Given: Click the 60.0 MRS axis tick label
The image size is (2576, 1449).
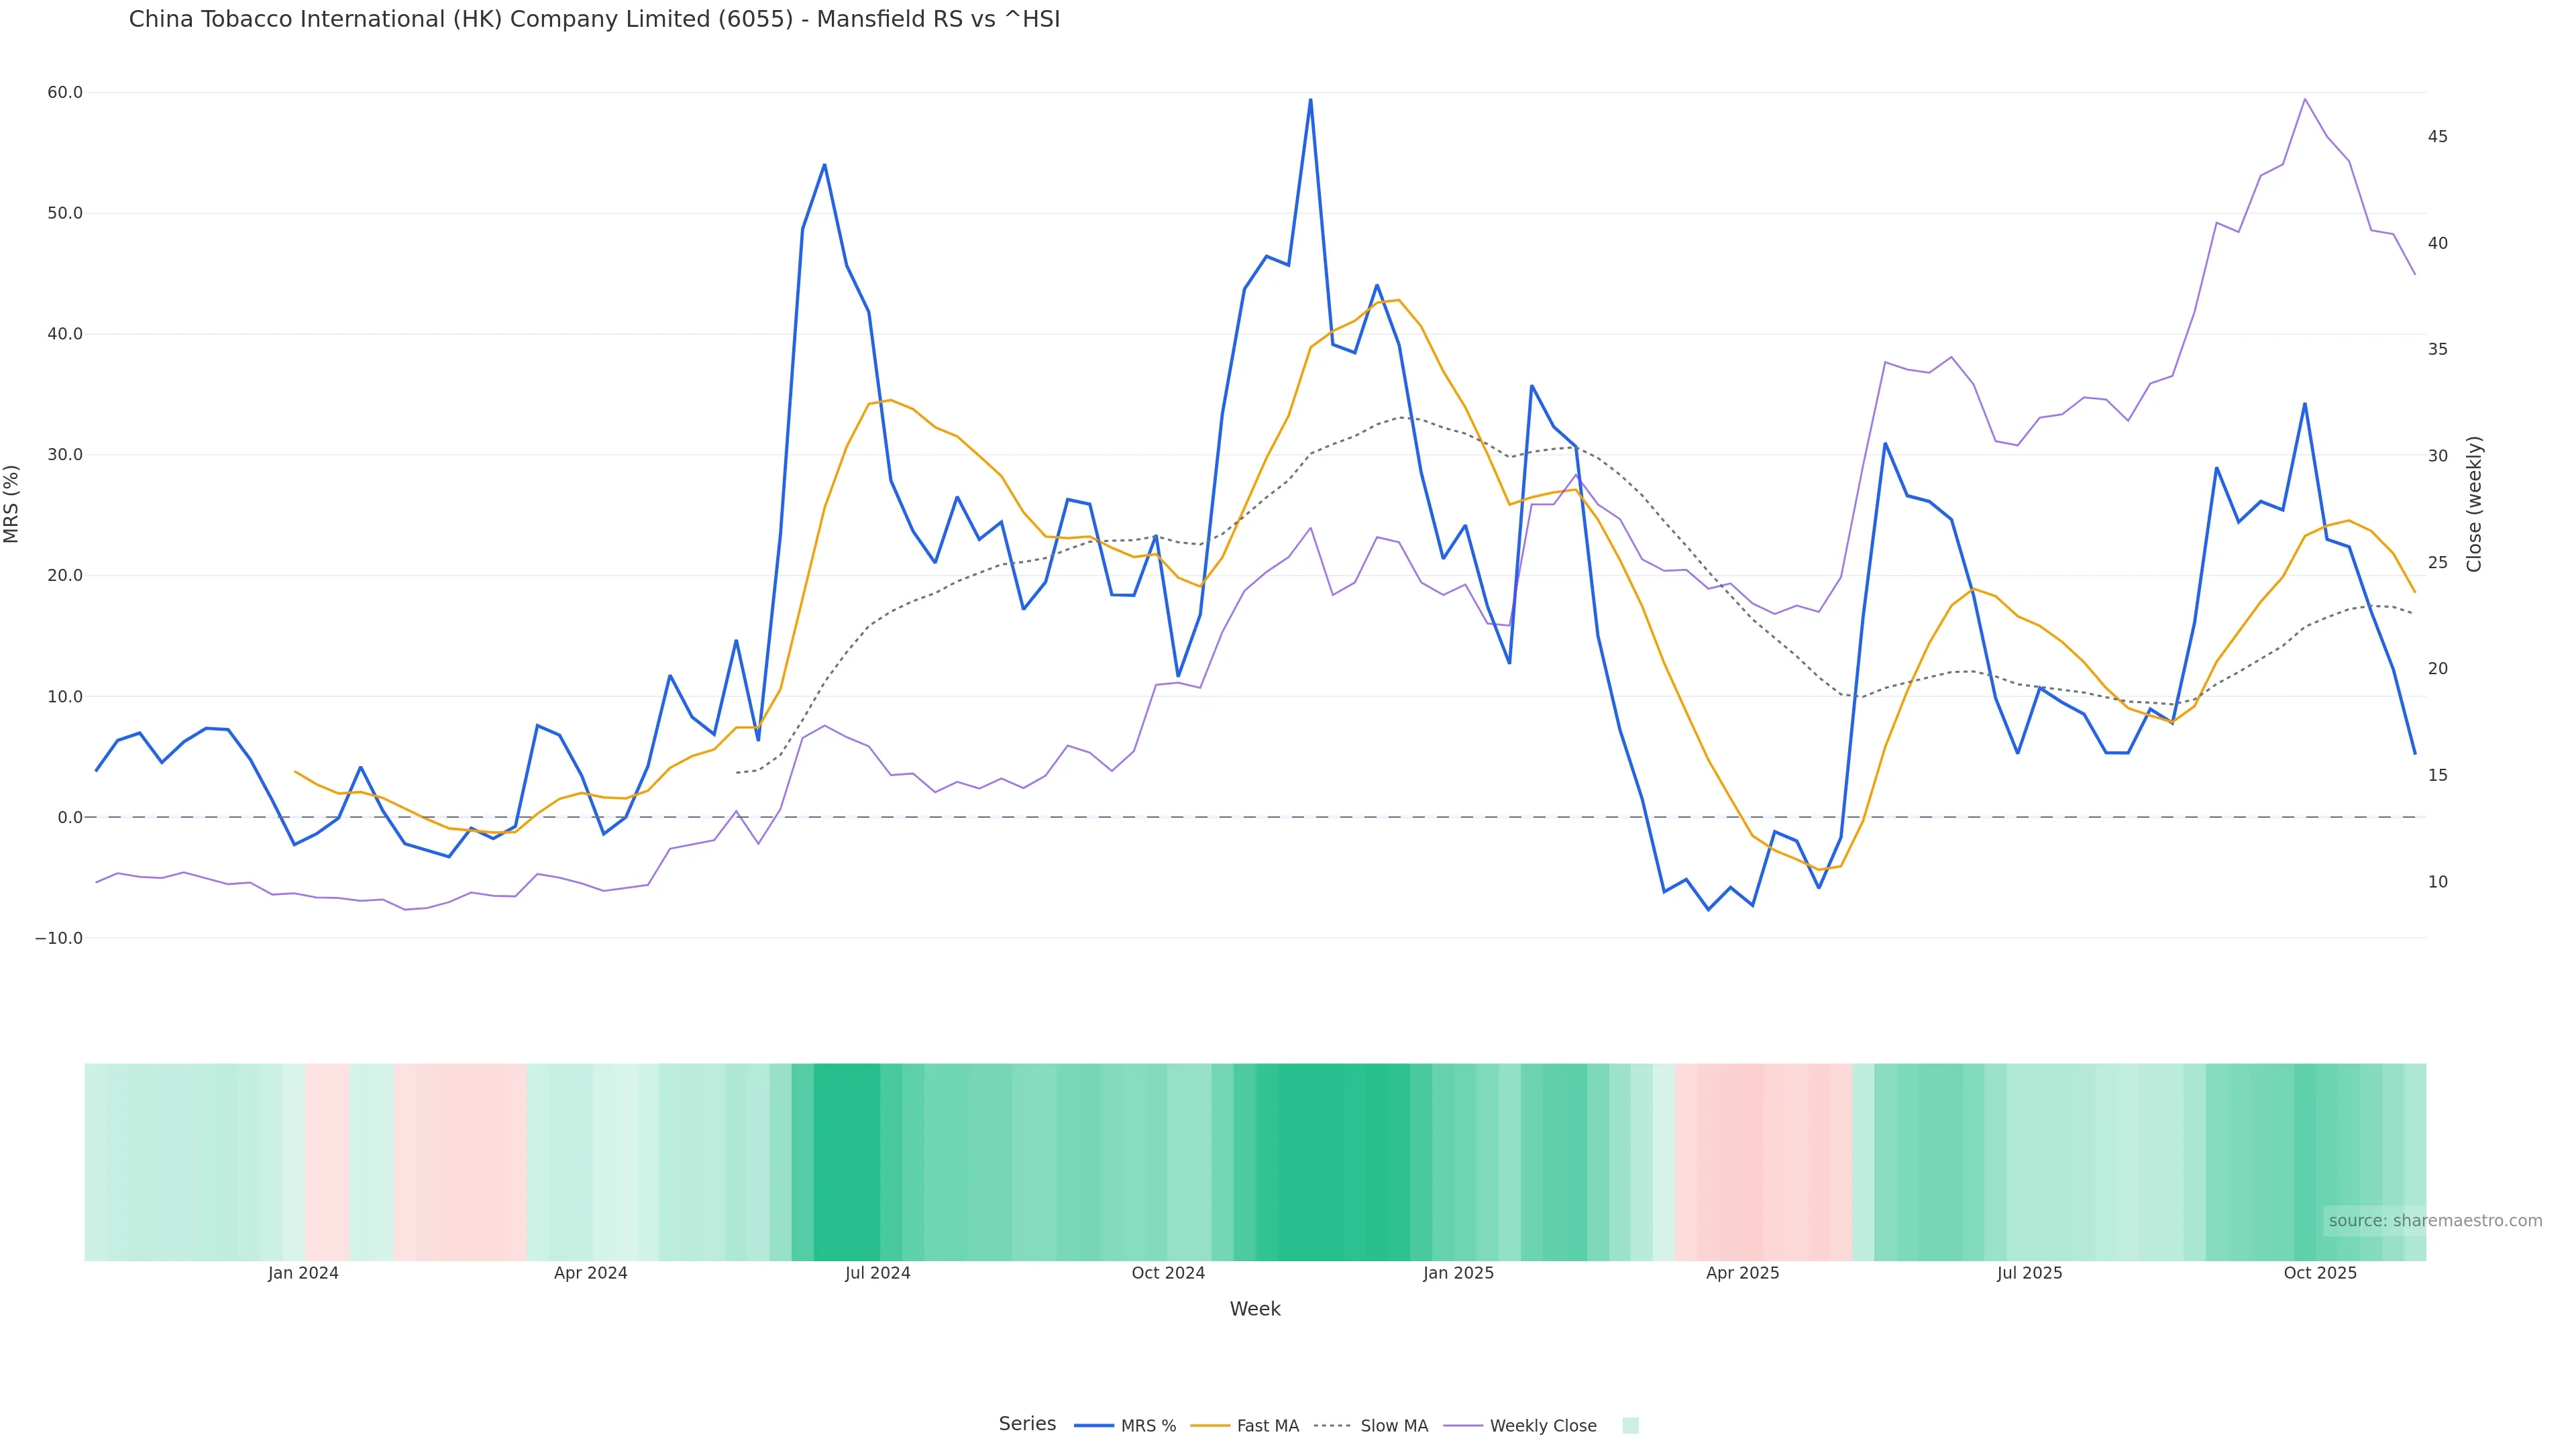Looking at the screenshot, I should (x=65, y=93).
